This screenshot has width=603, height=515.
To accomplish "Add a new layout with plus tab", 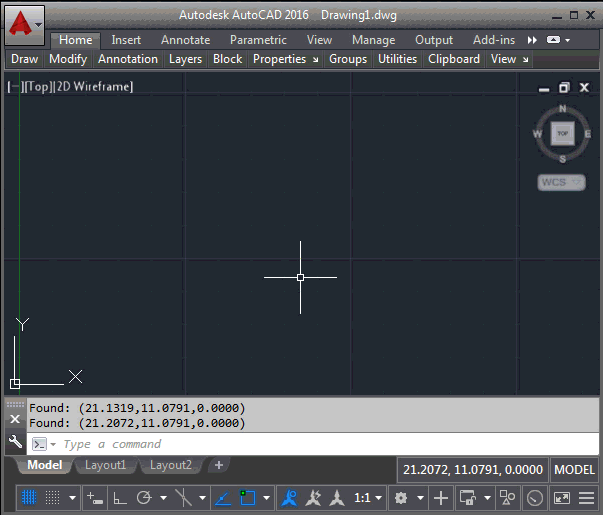I will point(219,465).
